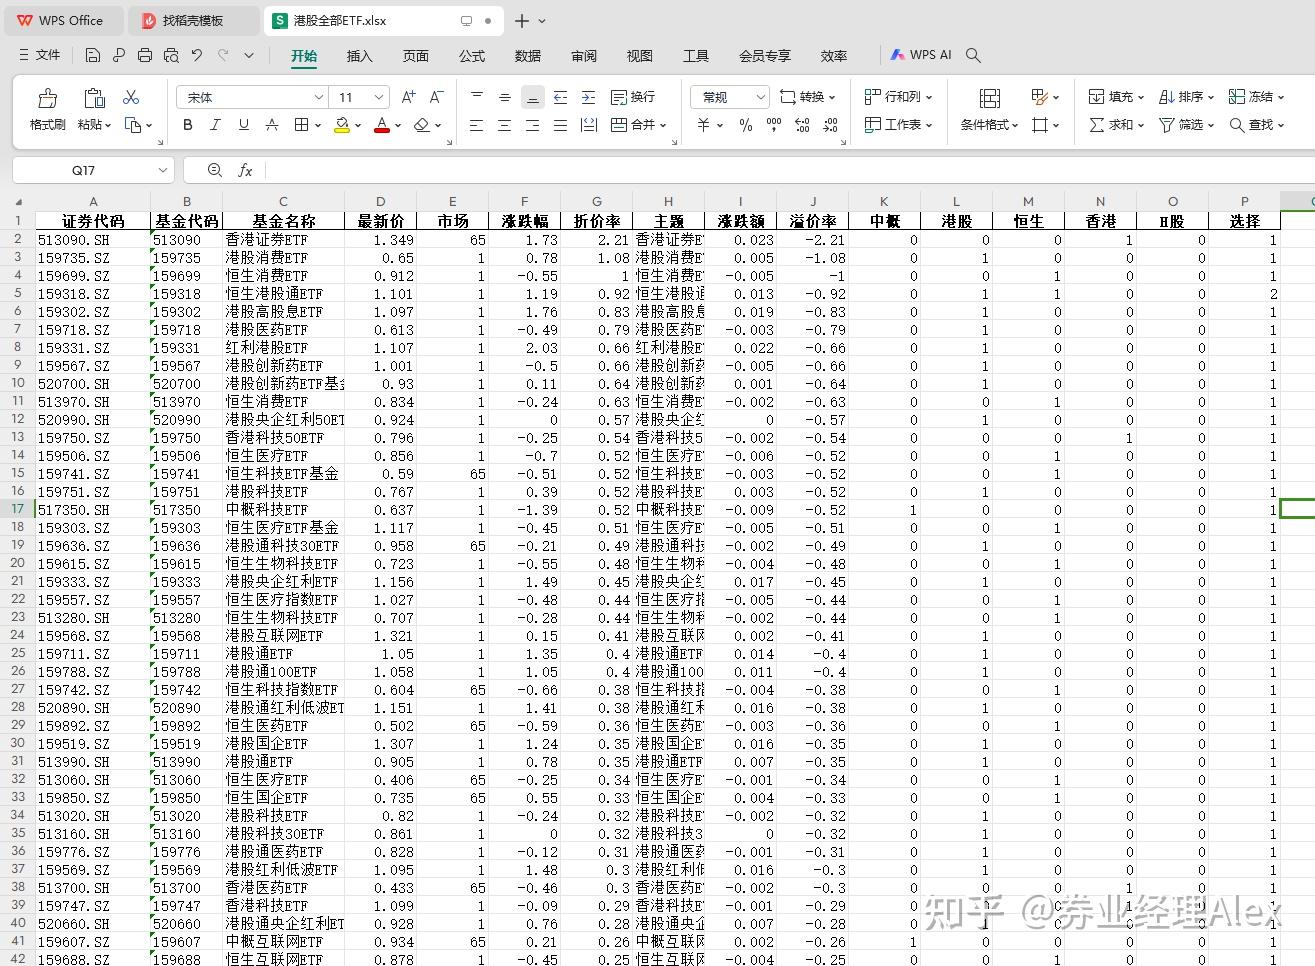Toggle italic formatting on the selection
This screenshot has height=966, width=1315.
point(215,125)
